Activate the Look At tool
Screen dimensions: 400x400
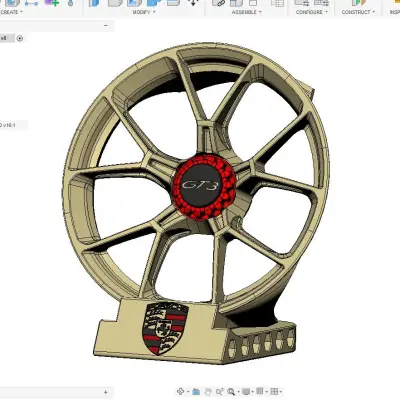[x=196, y=391]
